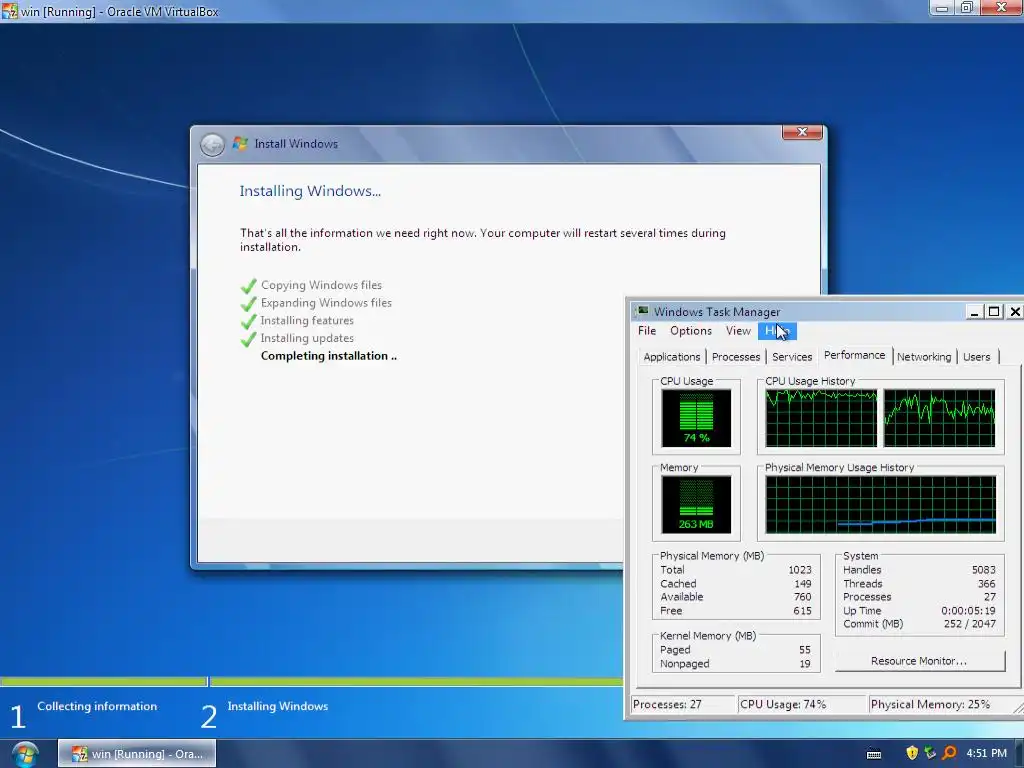Click the Resource Monitor button
The image size is (1024, 768).
click(x=920, y=661)
